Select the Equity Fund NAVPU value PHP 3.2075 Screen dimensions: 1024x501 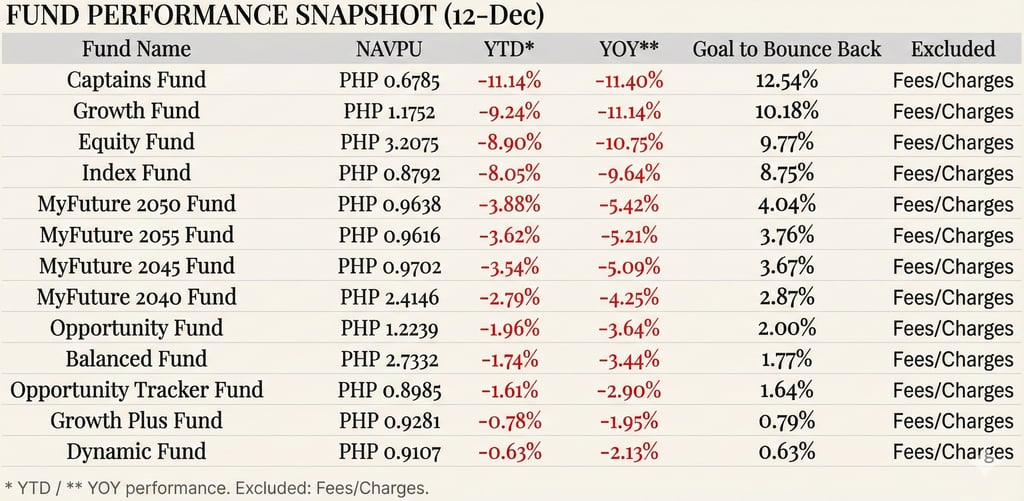tap(390, 142)
